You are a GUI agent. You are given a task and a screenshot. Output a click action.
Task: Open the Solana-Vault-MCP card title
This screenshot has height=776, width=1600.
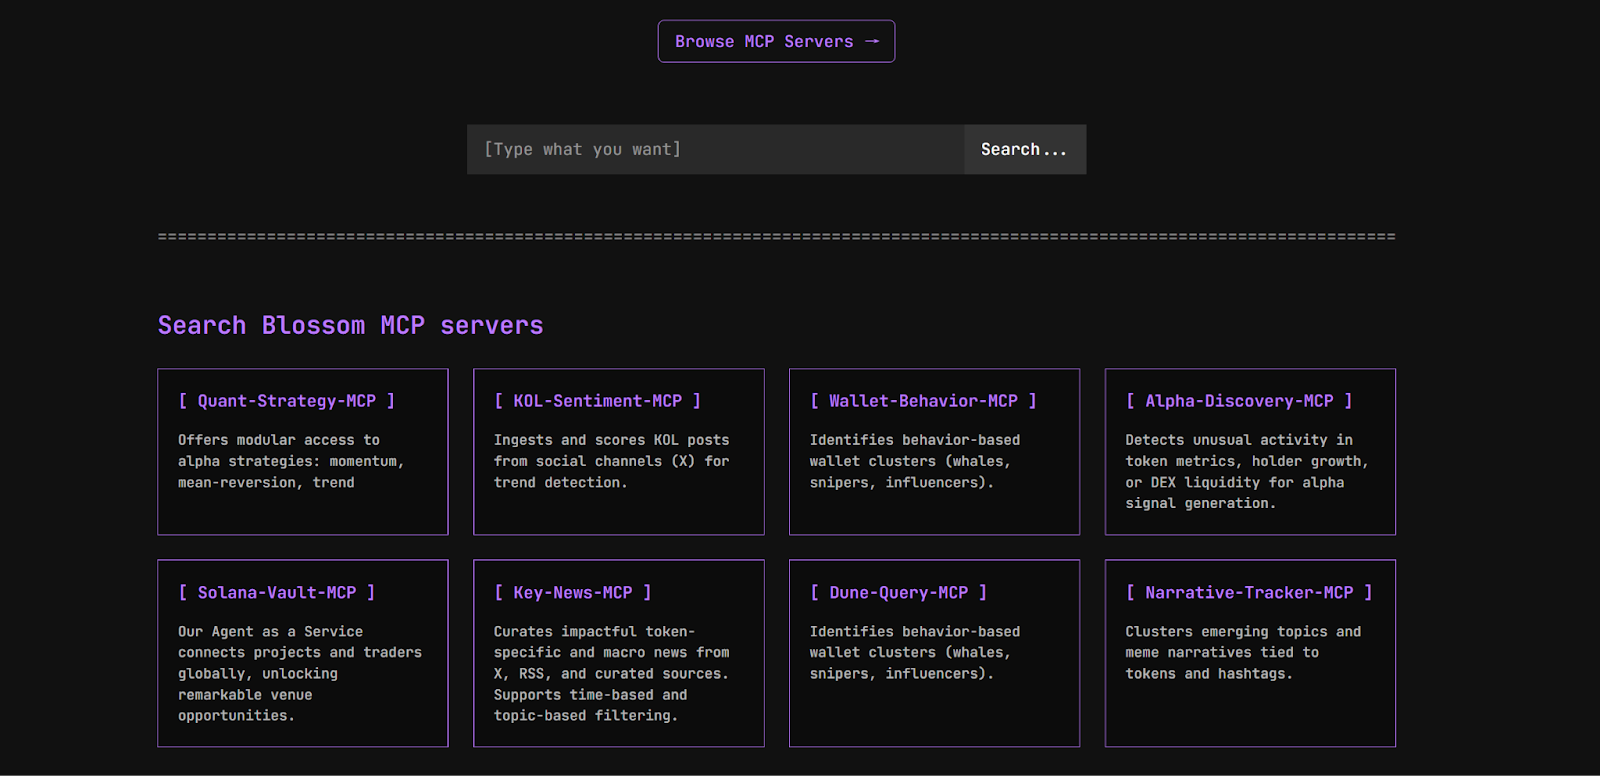(276, 593)
